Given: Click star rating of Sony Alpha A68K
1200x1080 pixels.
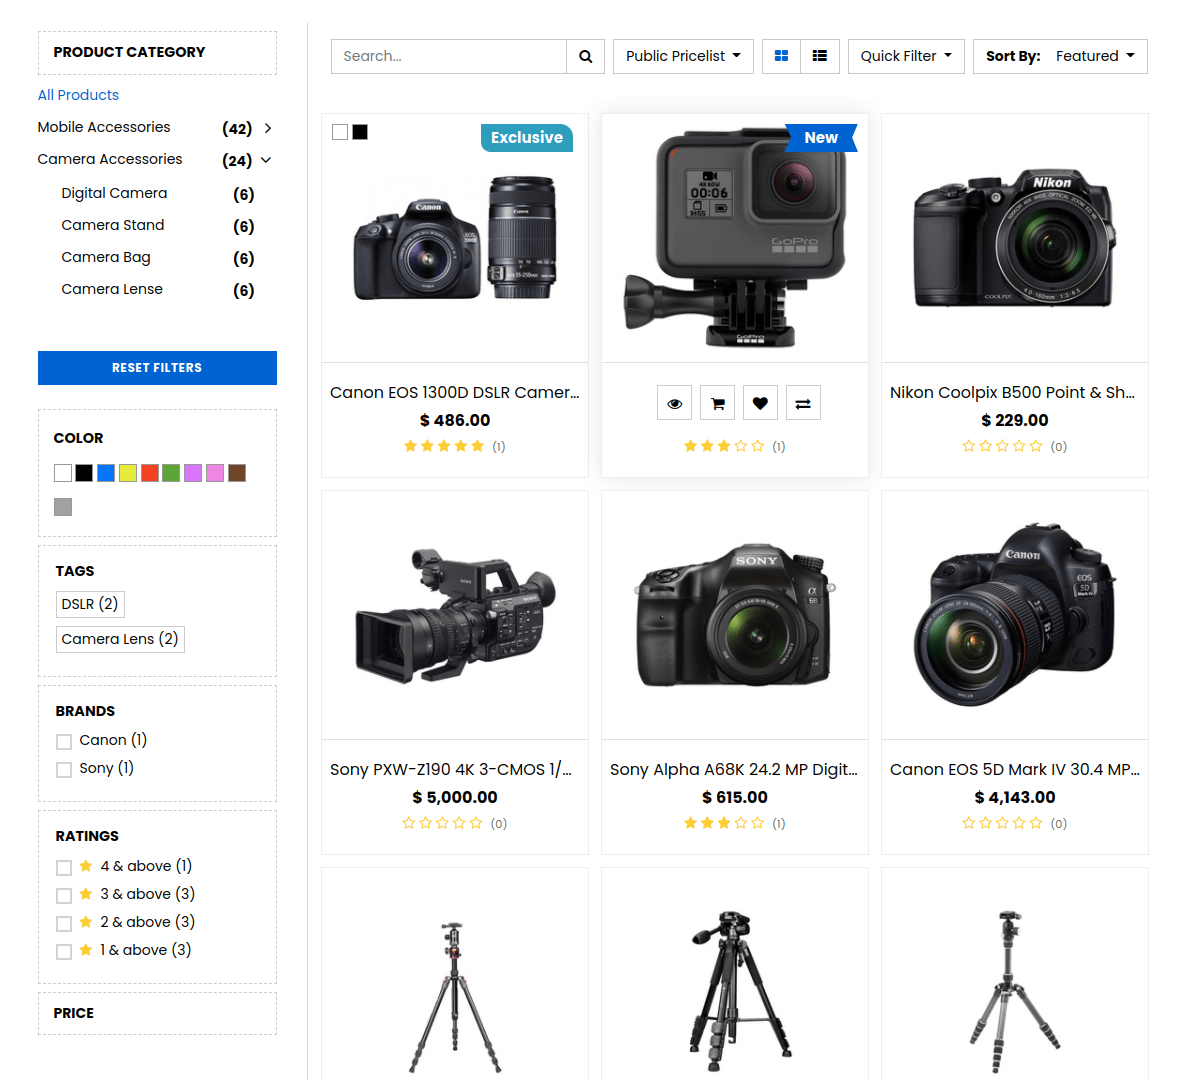Looking at the screenshot, I should coord(724,823).
